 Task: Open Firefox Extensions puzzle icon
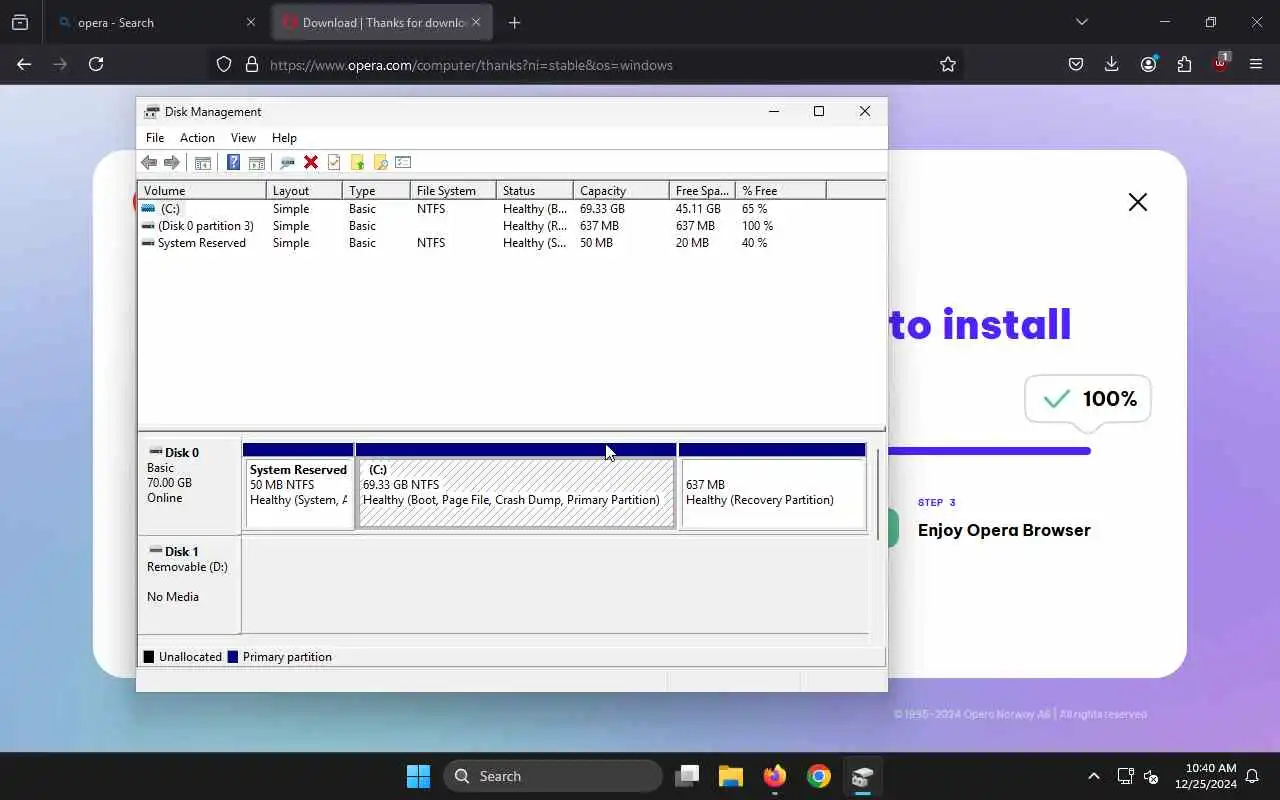pyautogui.click(x=1184, y=64)
